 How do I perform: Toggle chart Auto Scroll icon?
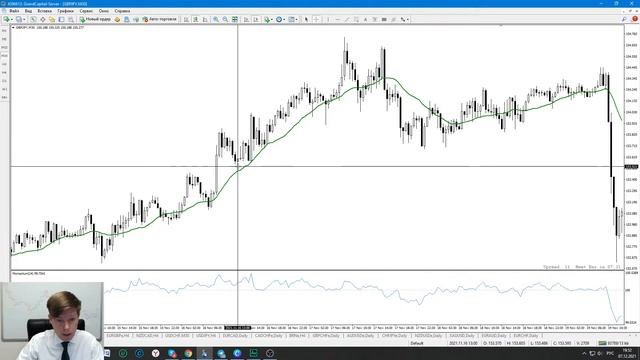point(247,19)
